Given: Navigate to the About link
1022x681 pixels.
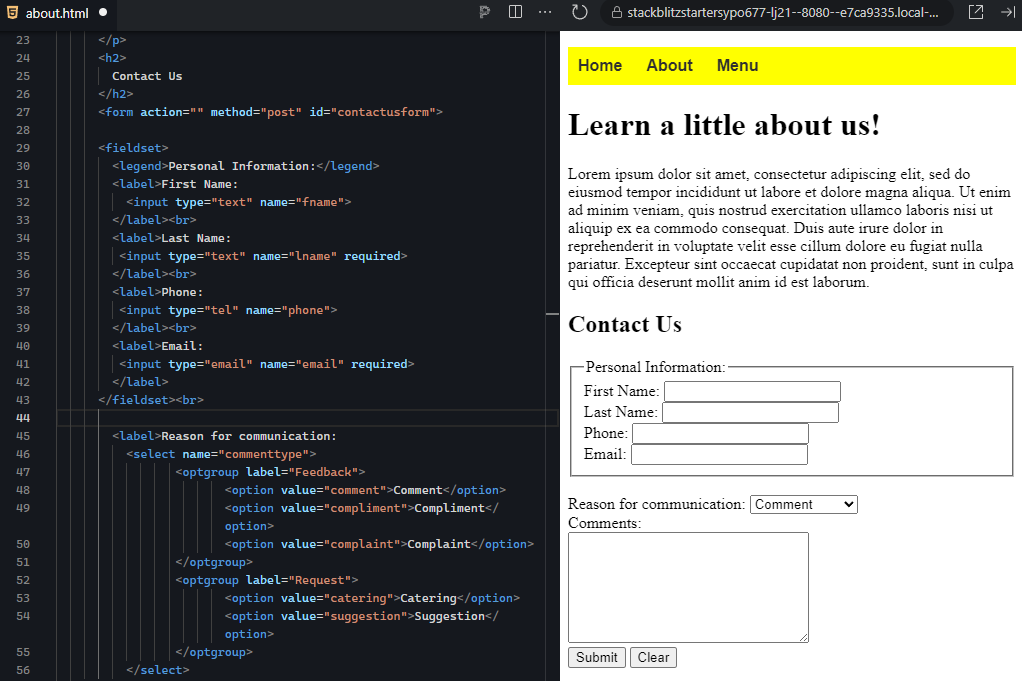Looking at the screenshot, I should point(668,65).
